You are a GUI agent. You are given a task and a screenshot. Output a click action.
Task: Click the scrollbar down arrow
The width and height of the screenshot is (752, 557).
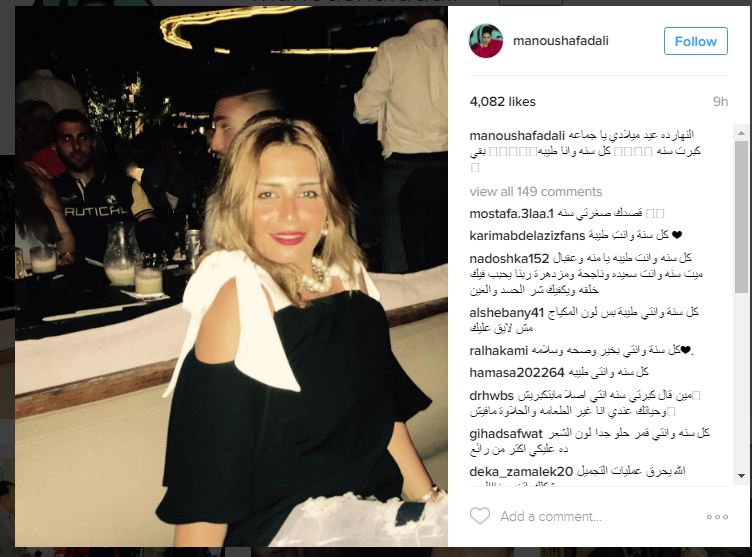point(741,475)
